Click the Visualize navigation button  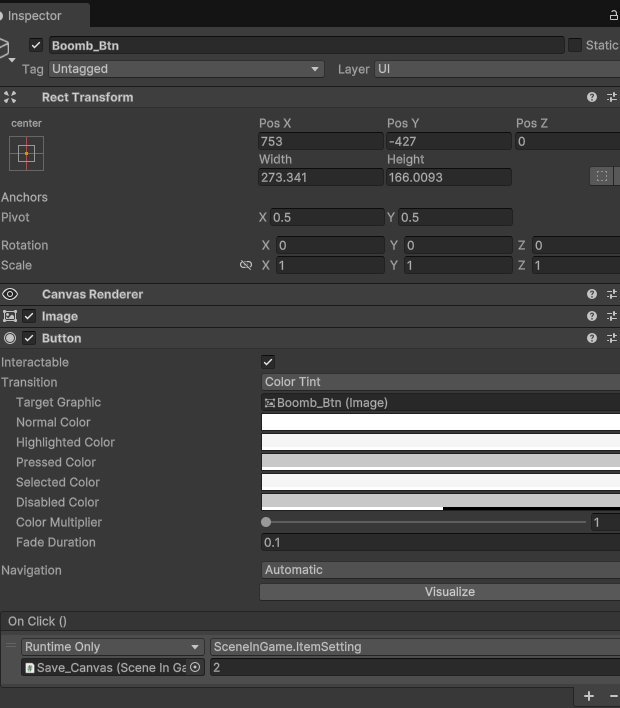(440, 592)
